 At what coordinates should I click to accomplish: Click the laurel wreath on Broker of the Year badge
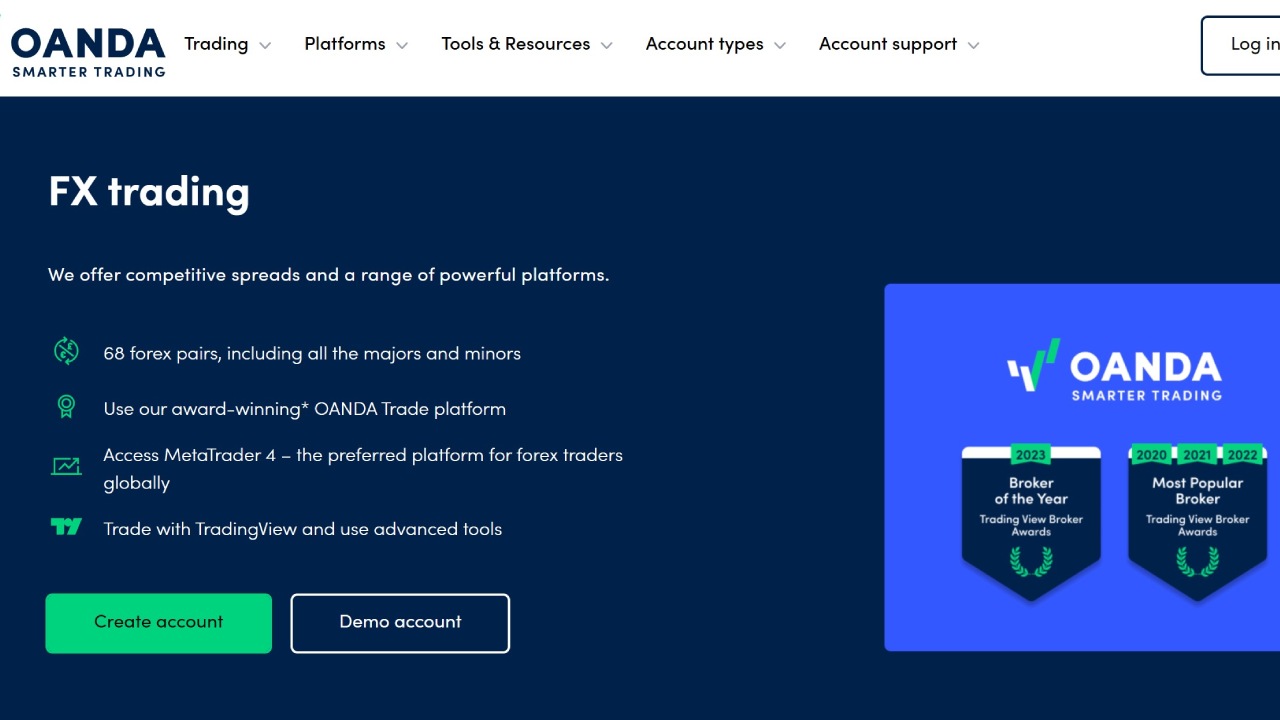pyautogui.click(x=1031, y=562)
